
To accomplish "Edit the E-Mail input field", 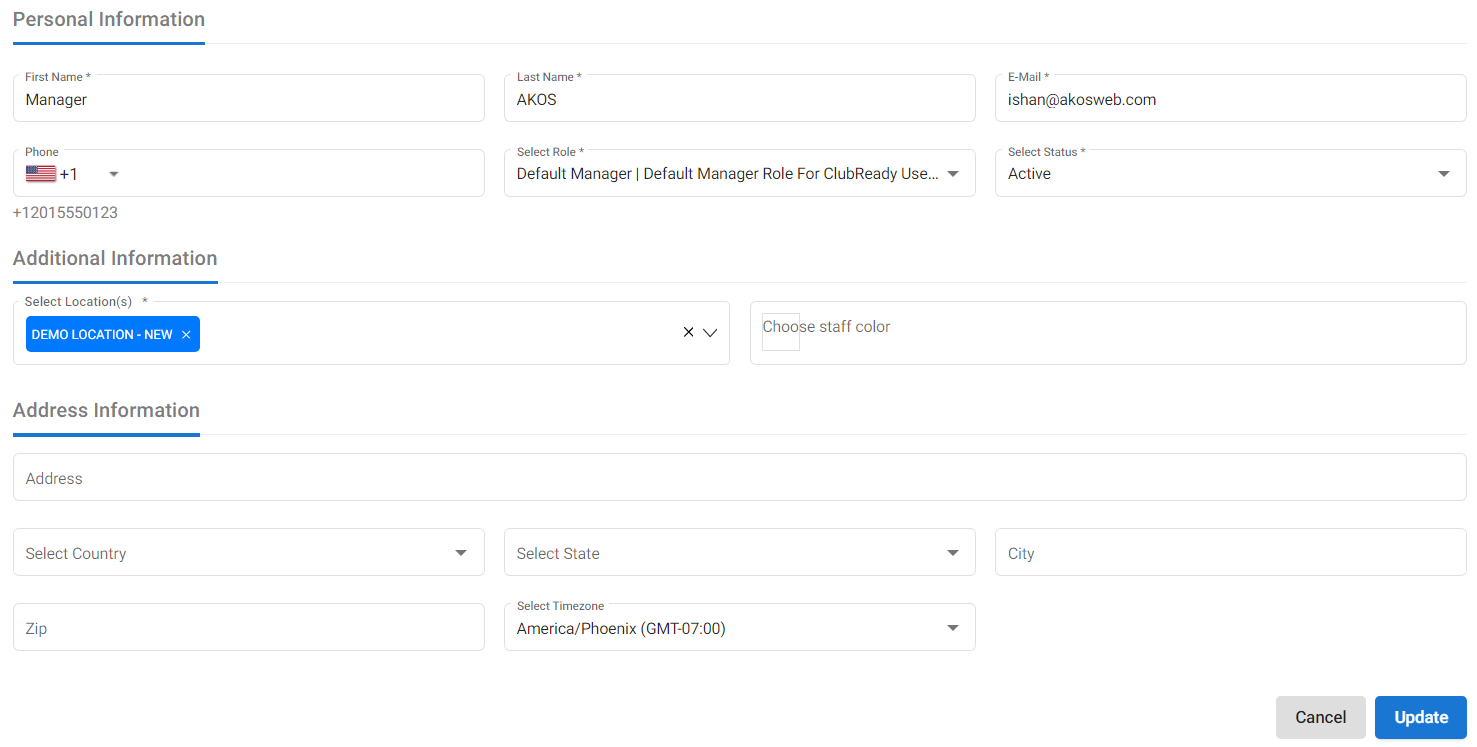I will [1229, 100].
